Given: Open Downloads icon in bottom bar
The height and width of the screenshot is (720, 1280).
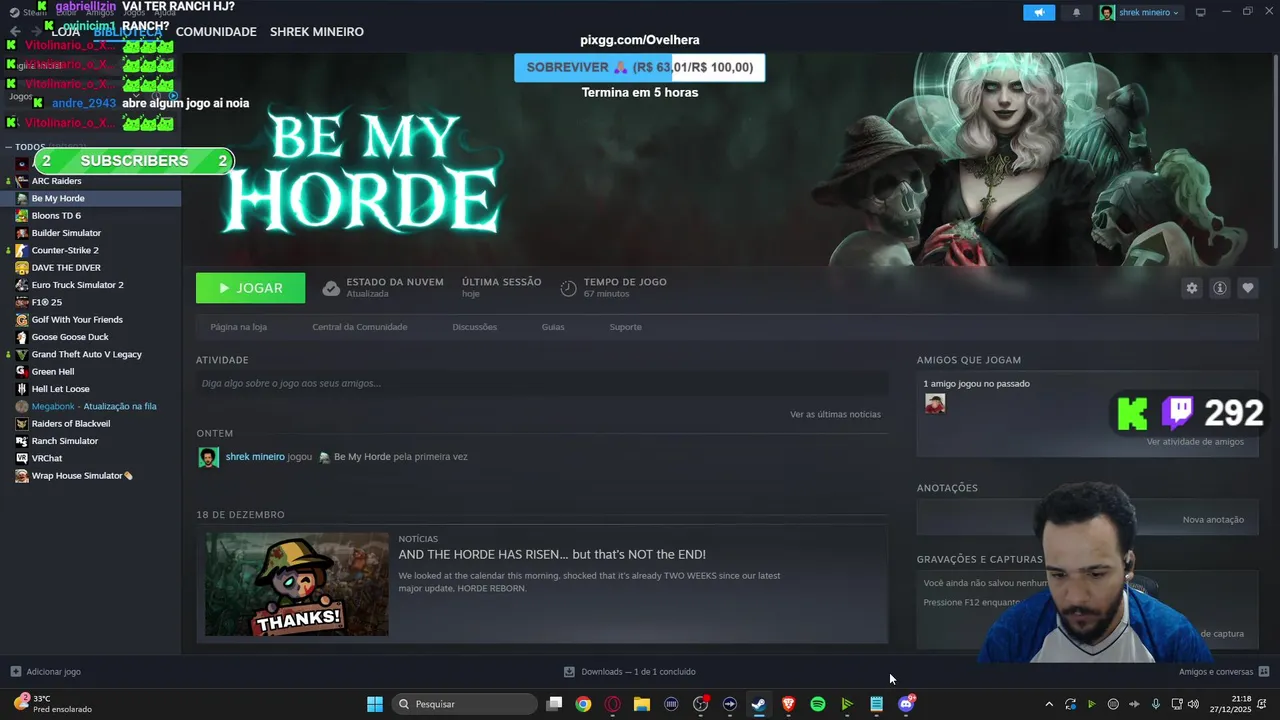Looking at the screenshot, I should click(x=569, y=672).
